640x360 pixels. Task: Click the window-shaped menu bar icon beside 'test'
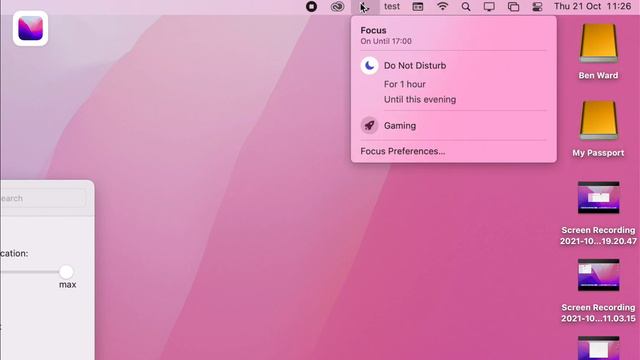[418, 7]
